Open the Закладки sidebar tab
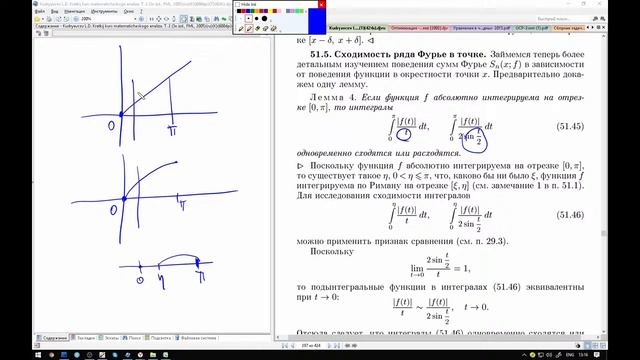This screenshot has height=360, width=640. tap(83, 338)
